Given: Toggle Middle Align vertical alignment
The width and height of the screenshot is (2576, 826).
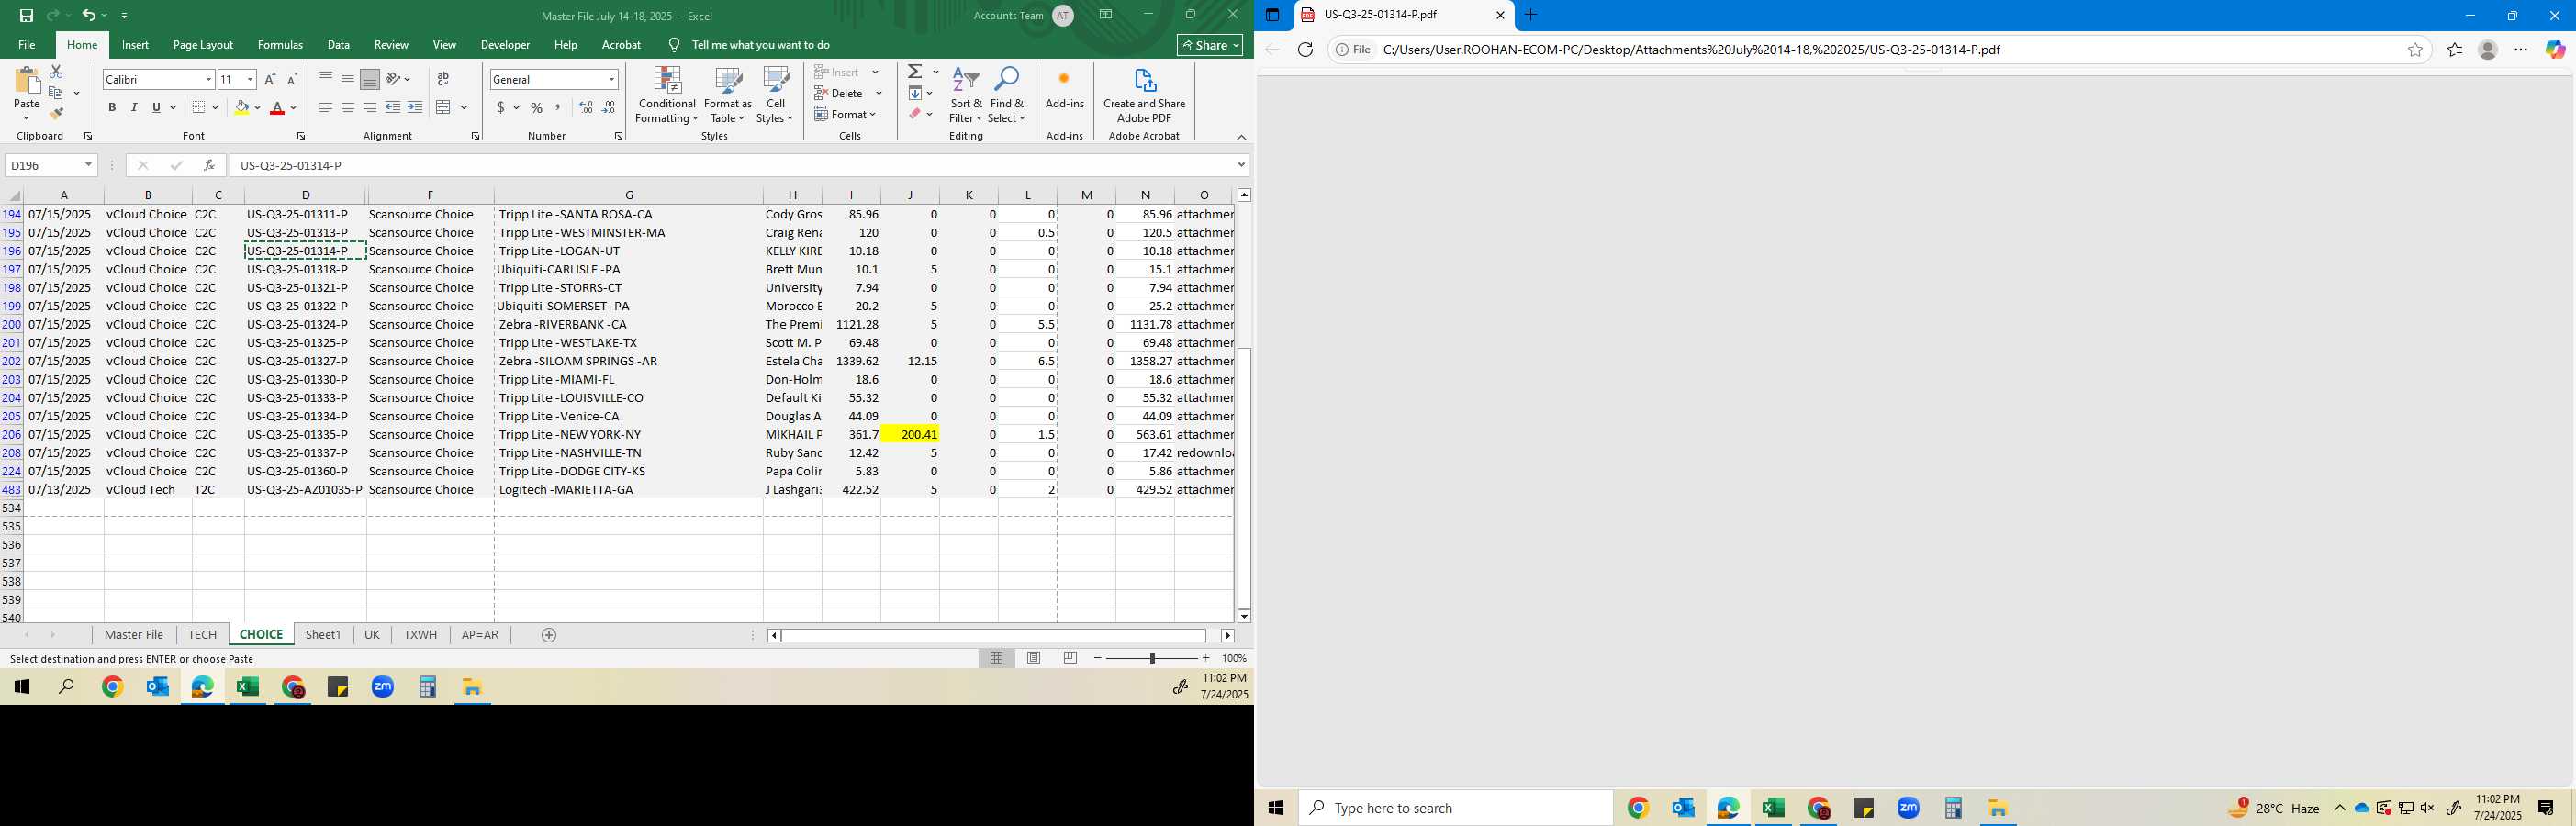Looking at the screenshot, I should [347, 79].
